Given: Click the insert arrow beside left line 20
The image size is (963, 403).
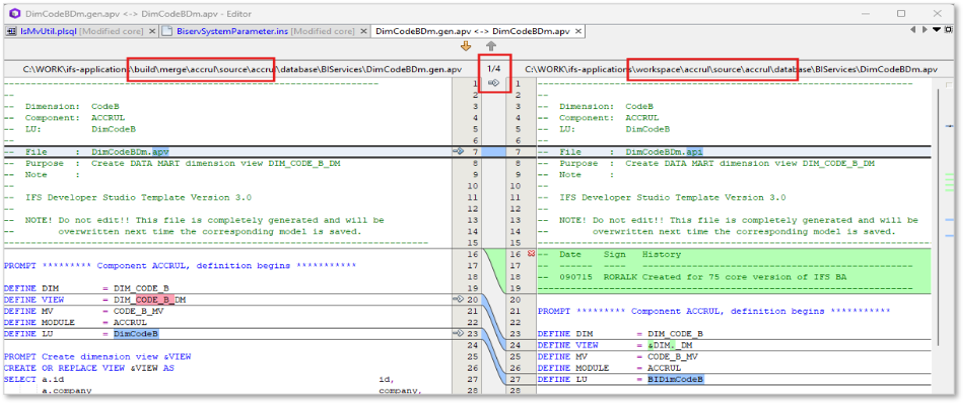Looking at the screenshot, I should point(458,299).
